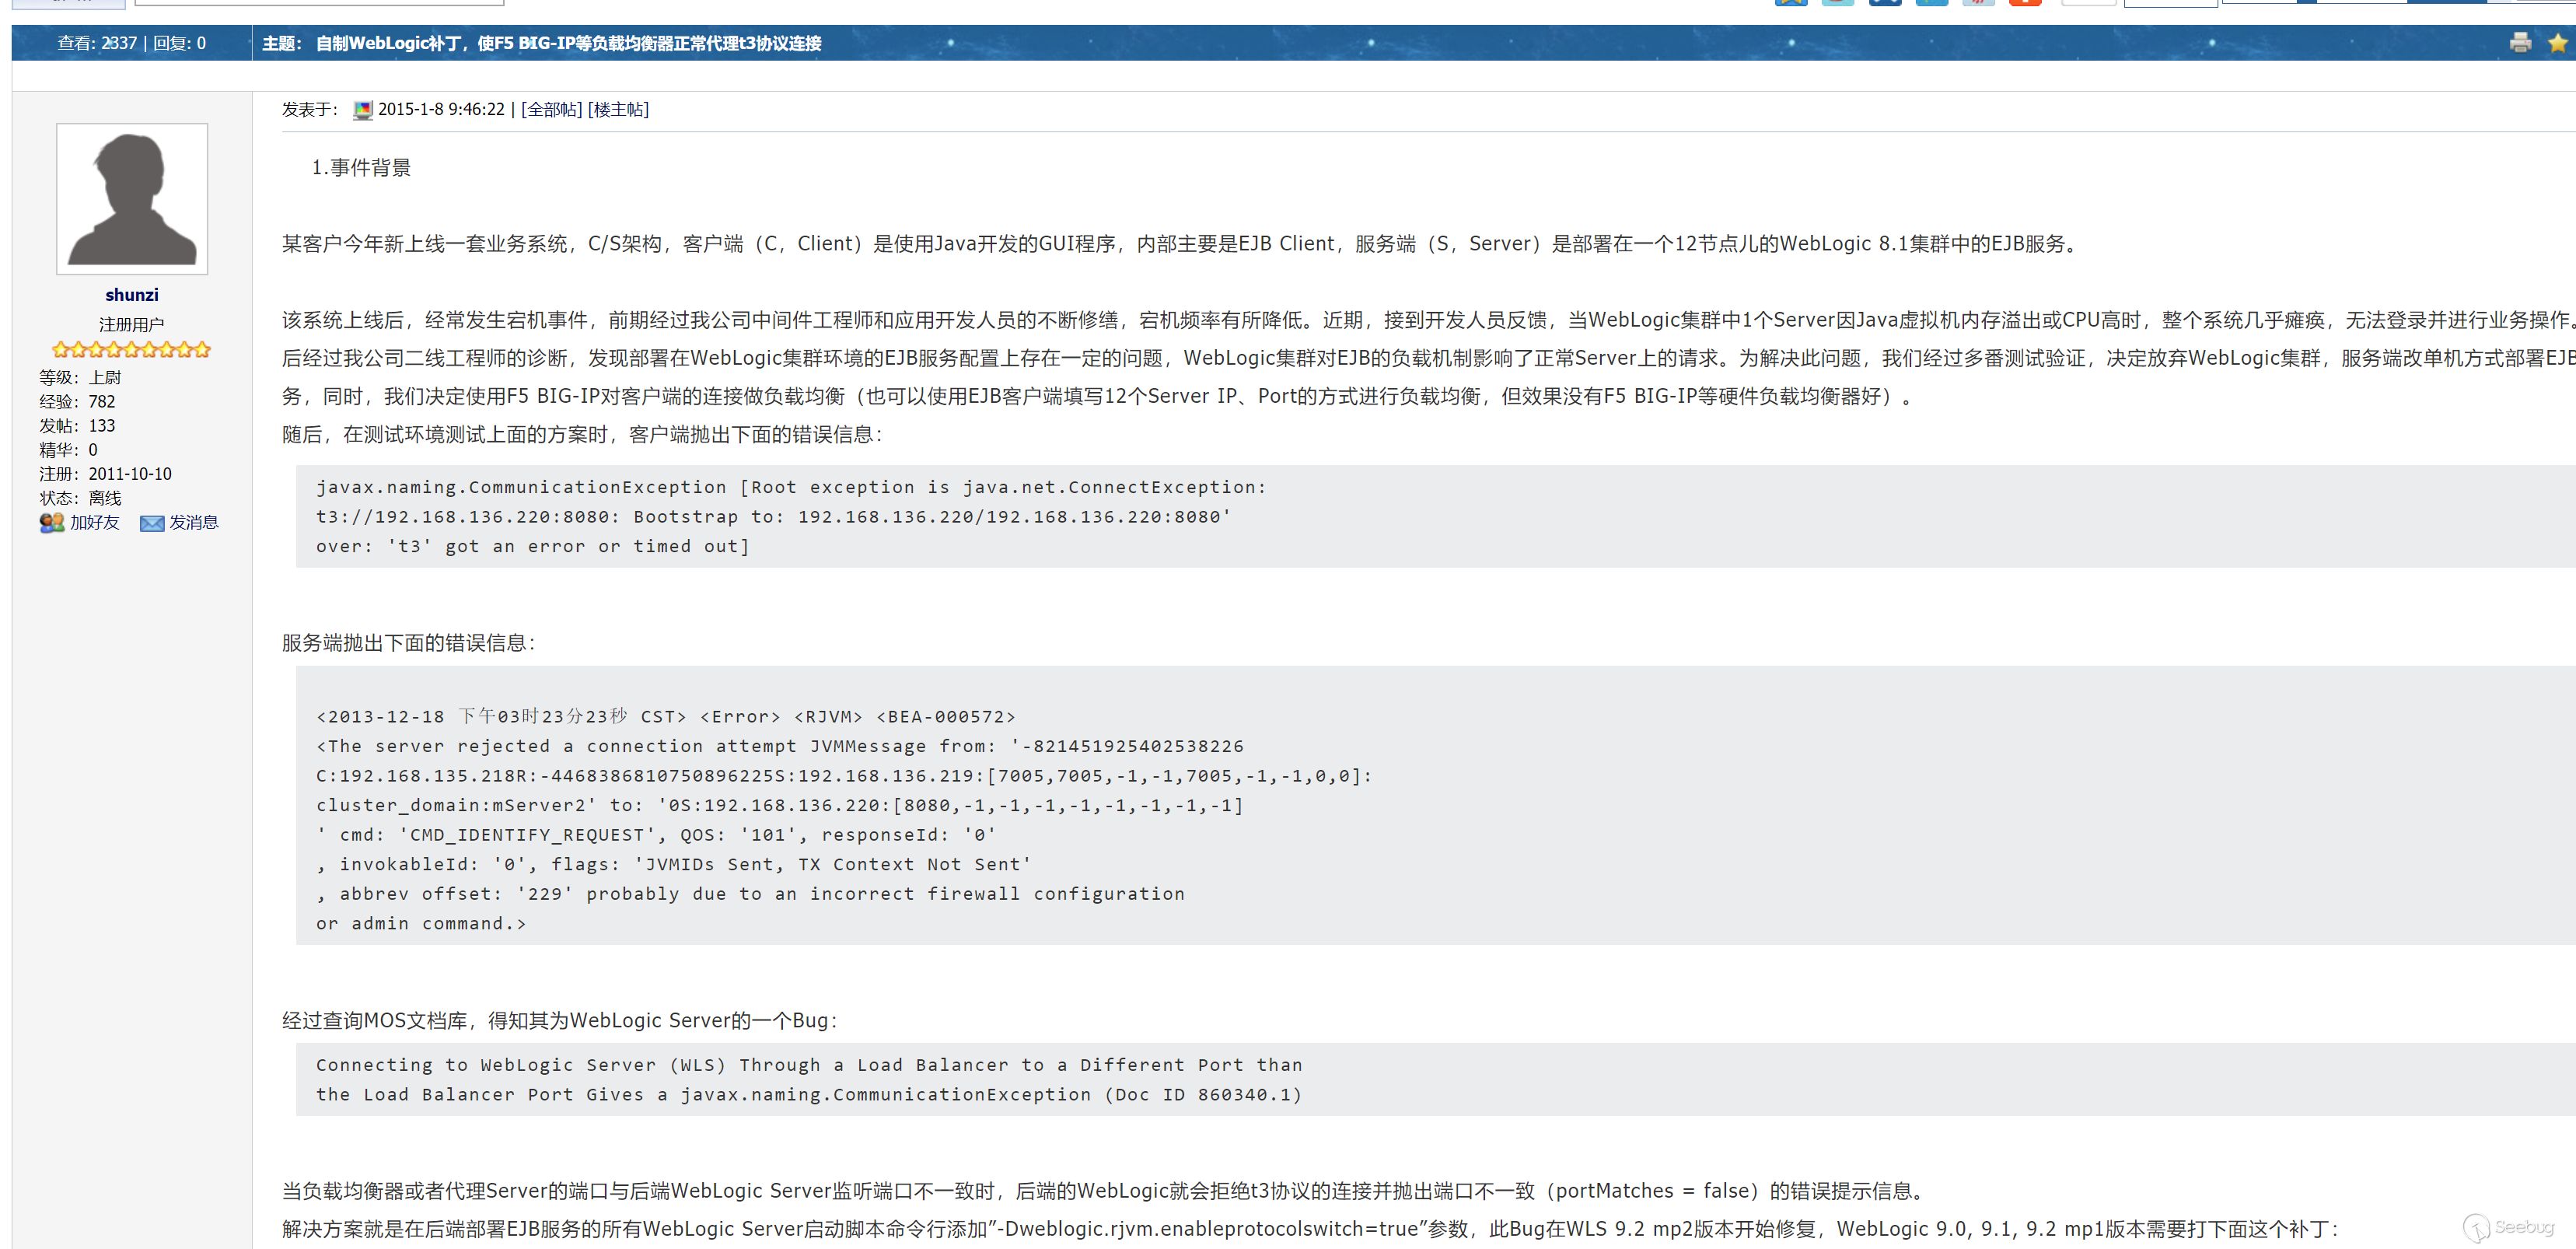Open the shunzi username profile link
2576x1249 pixels.
click(x=132, y=295)
